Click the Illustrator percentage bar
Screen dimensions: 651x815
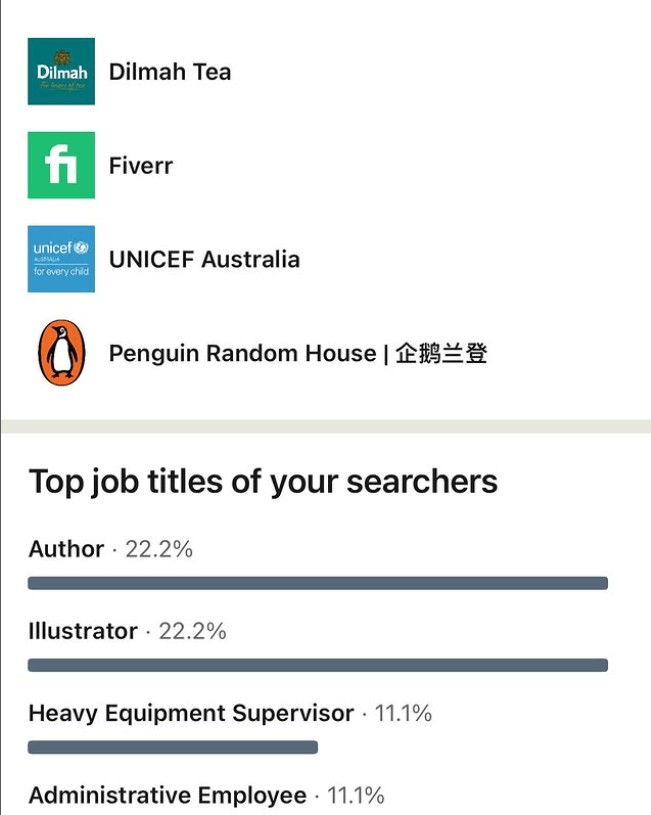point(317,665)
